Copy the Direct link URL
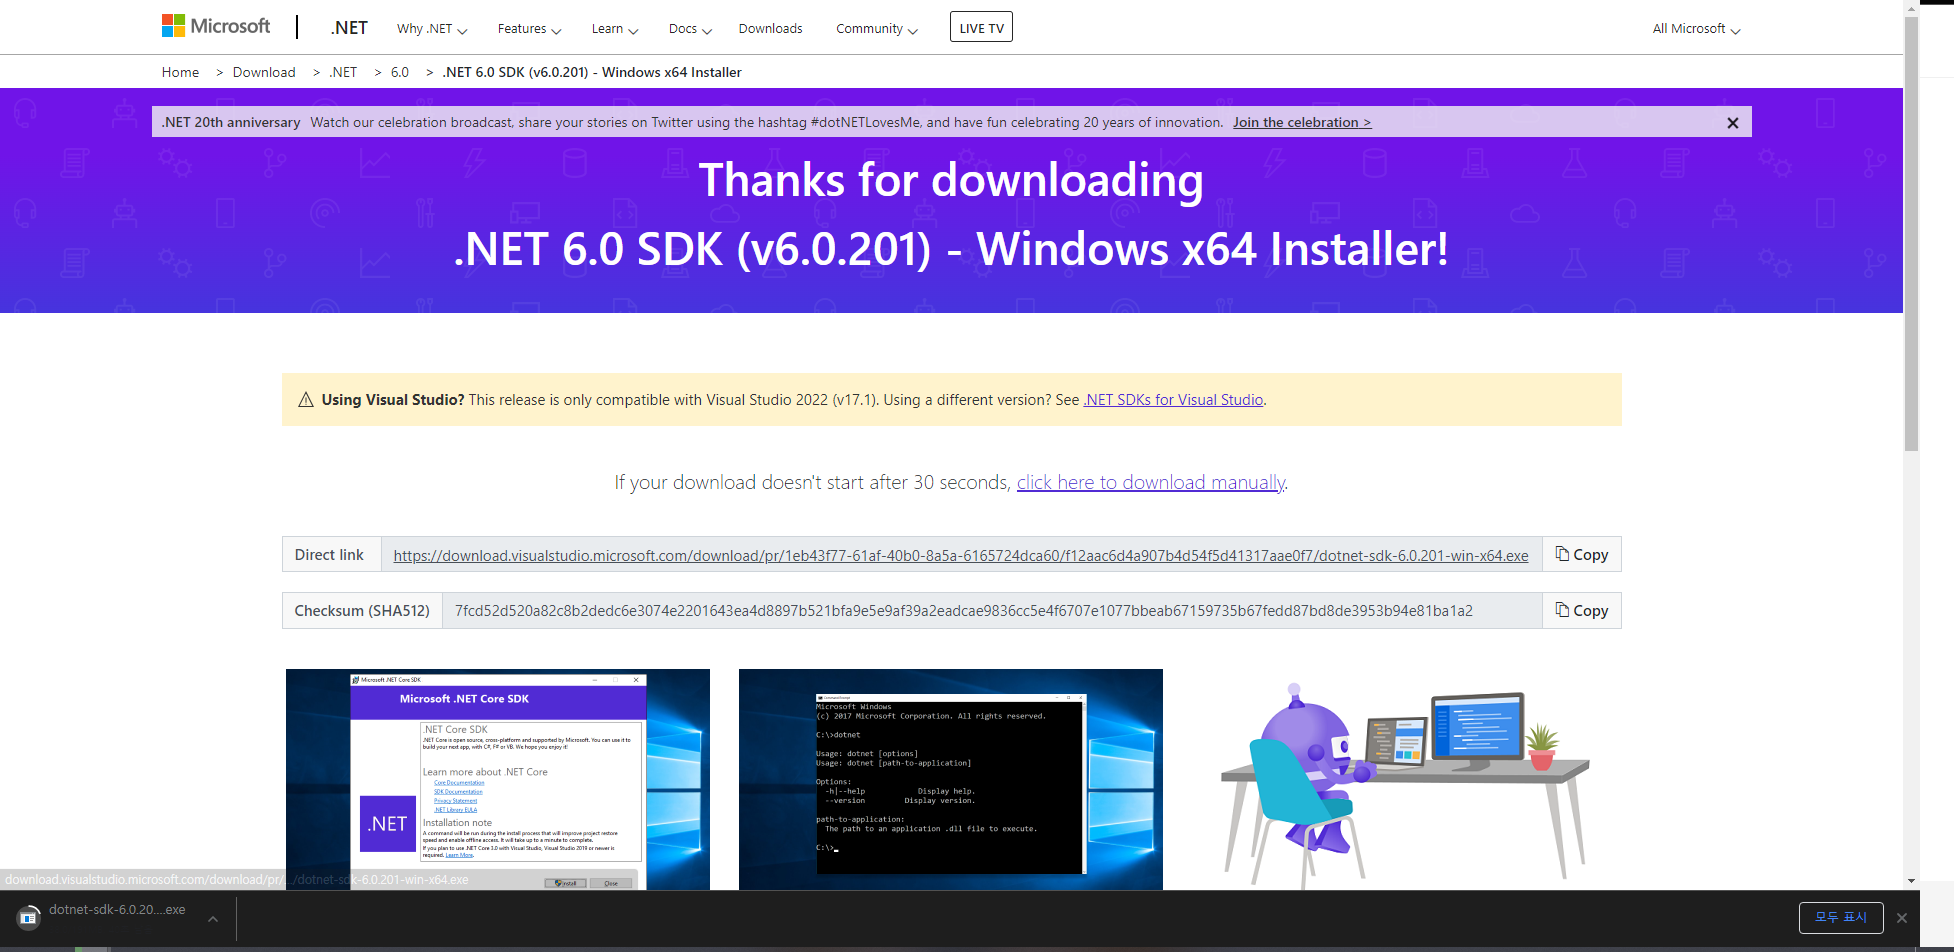Screen dimensions: 1954x952 [x=1581, y=555]
